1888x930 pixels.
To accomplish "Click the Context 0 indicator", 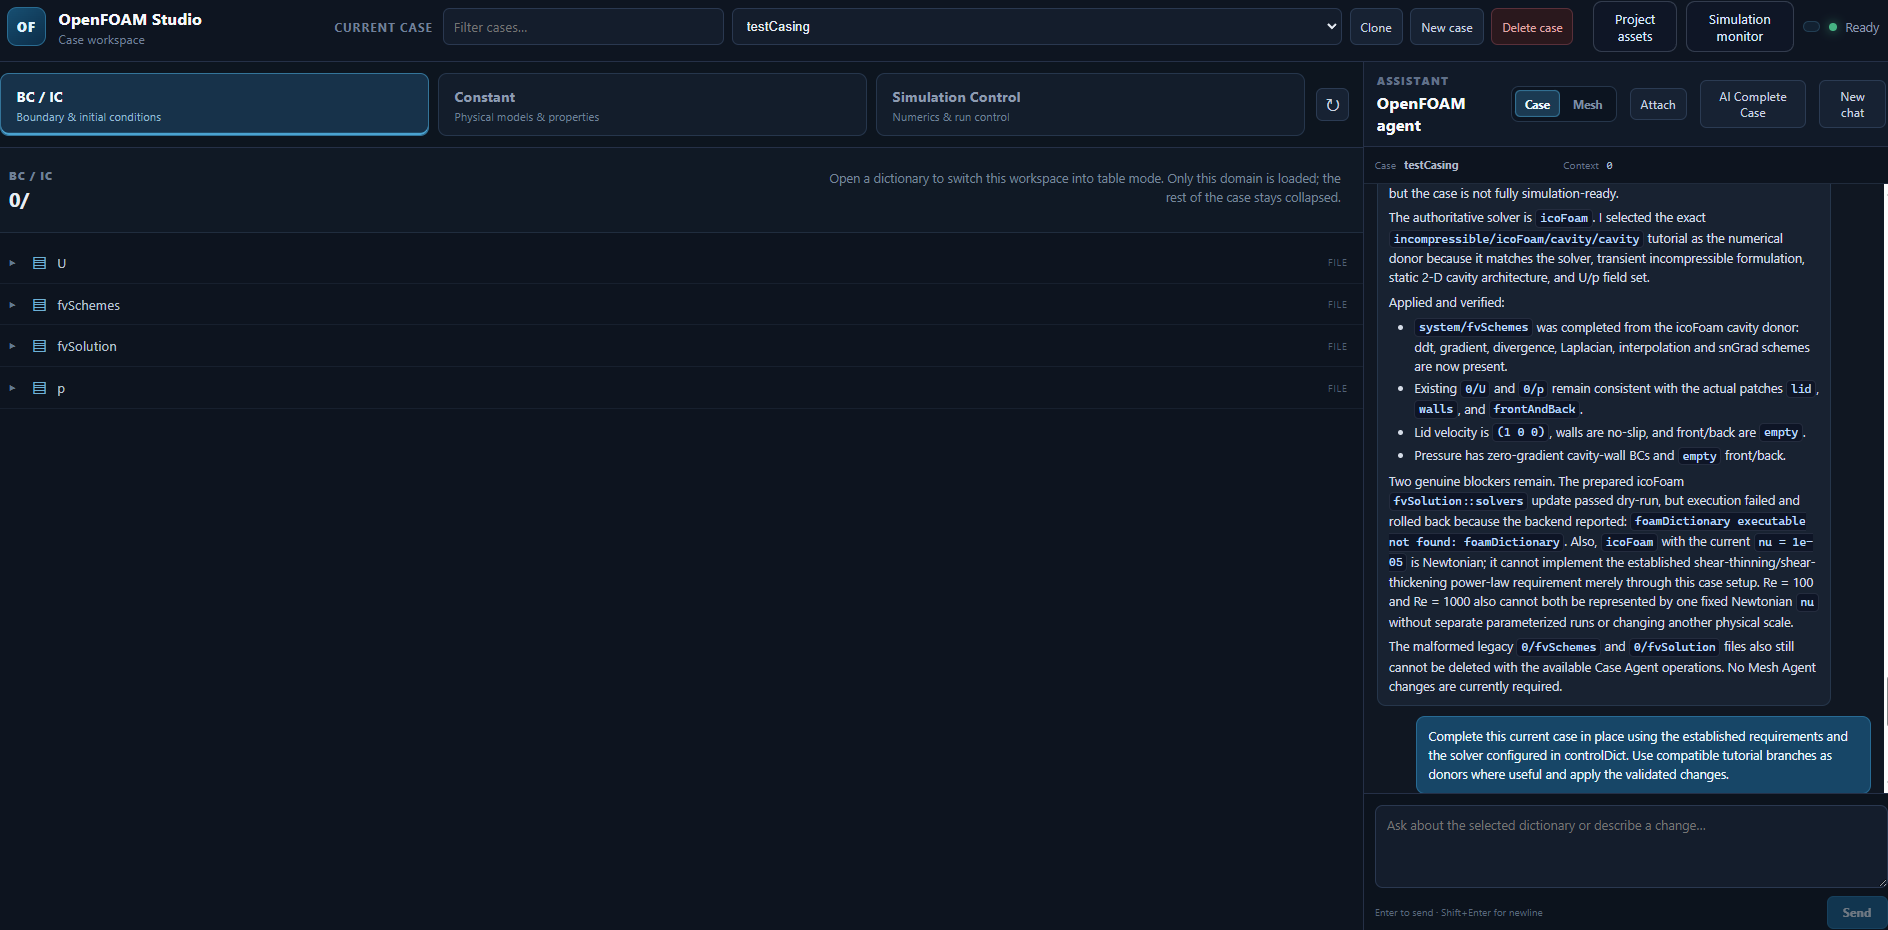I will tap(1588, 165).
